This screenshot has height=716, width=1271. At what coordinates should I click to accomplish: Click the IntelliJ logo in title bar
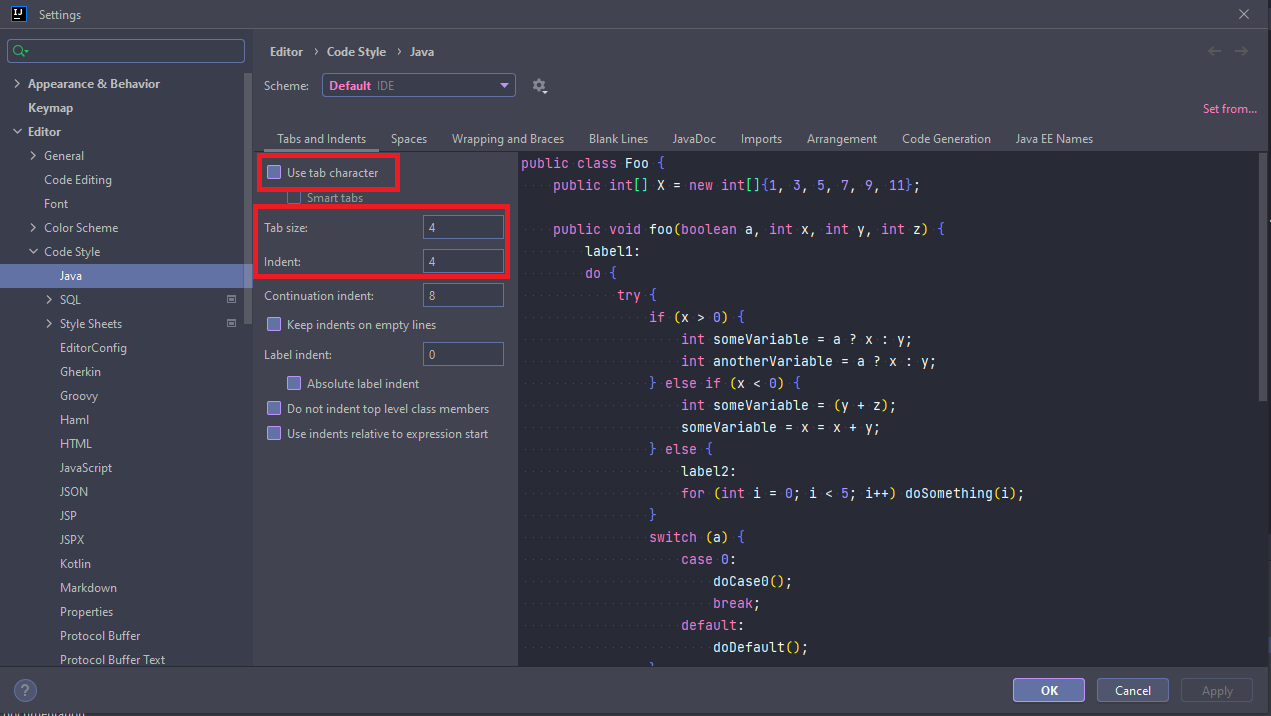click(19, 15)
